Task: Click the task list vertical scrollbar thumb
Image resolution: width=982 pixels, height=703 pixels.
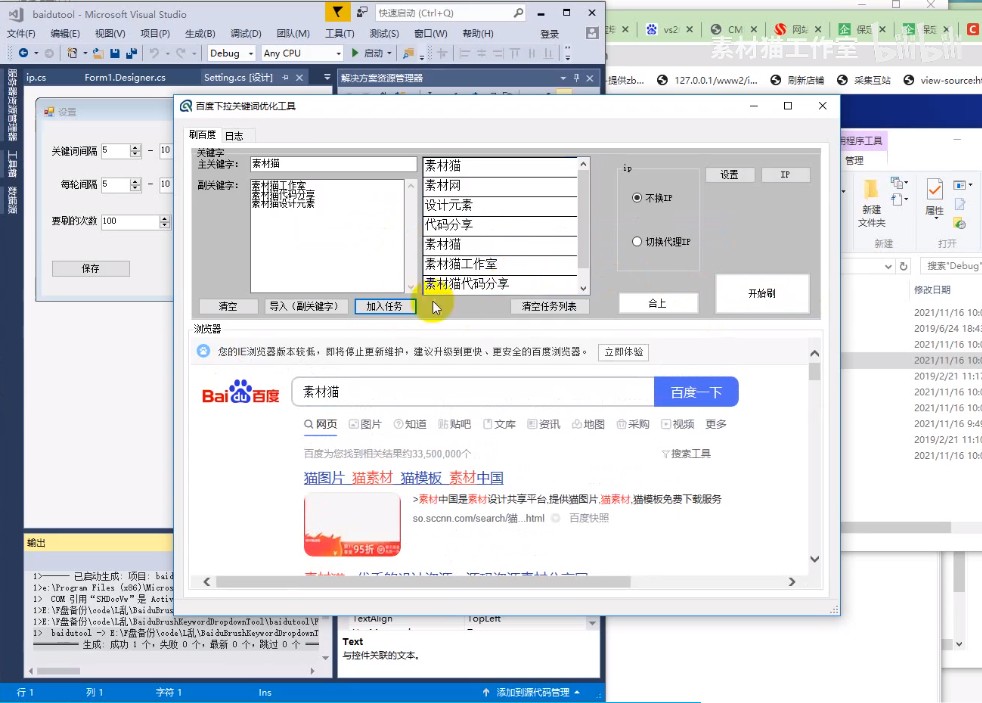Action: (583, 220)
